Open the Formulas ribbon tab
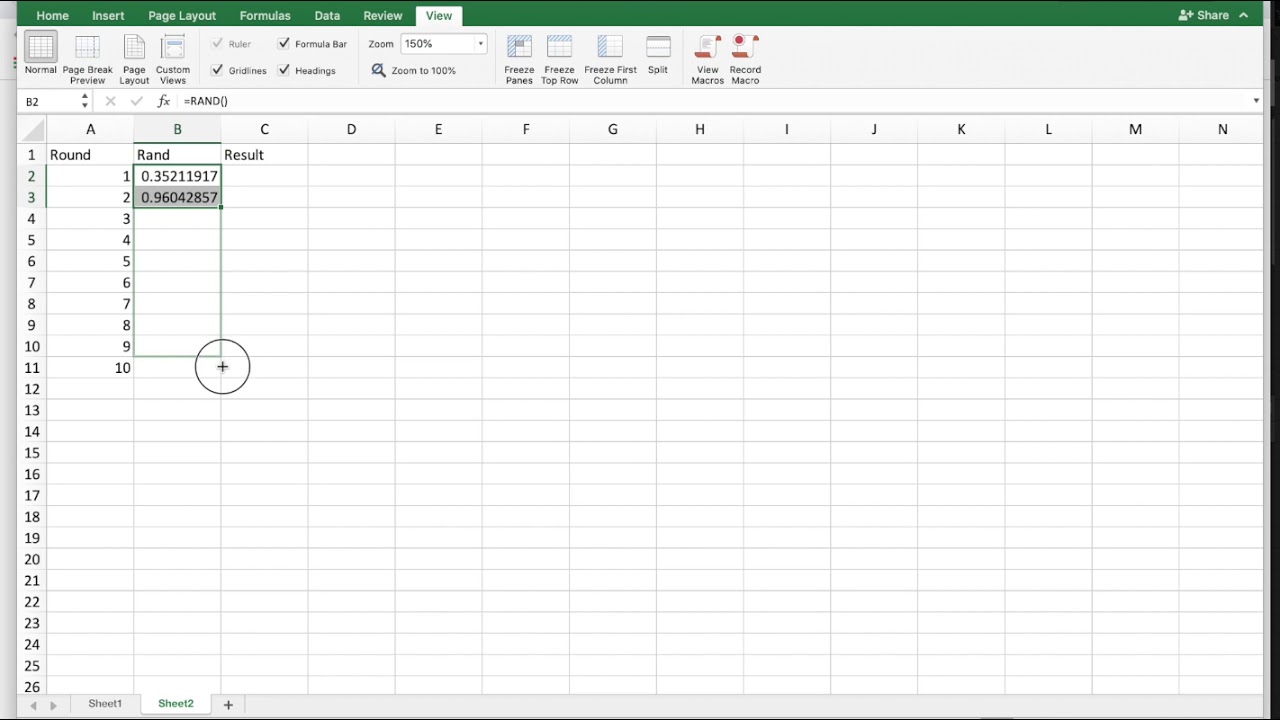1280x720 pixels. tap(265, 16)
